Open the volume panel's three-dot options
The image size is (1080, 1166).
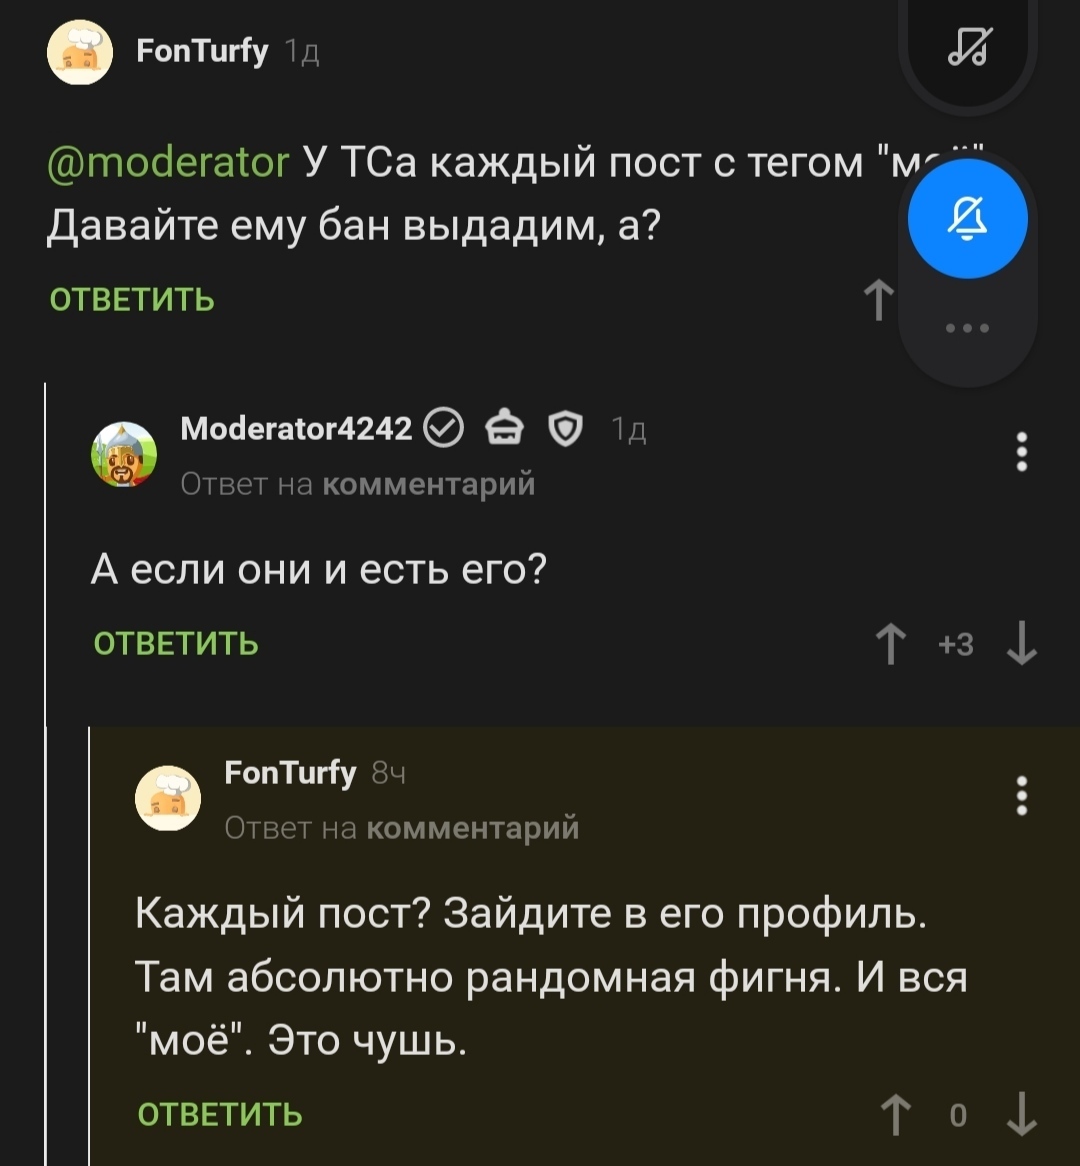[968, 328]
